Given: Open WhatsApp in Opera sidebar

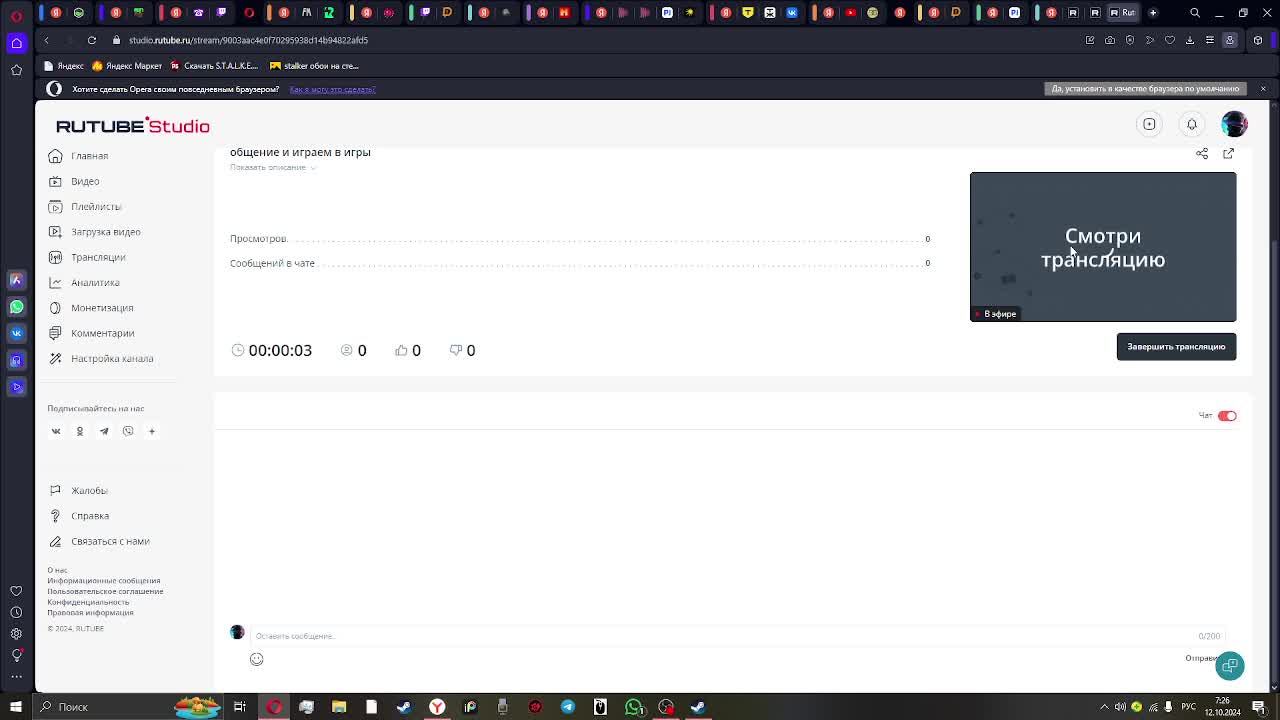Looking at the screenshot, I should tap(16, 306).
